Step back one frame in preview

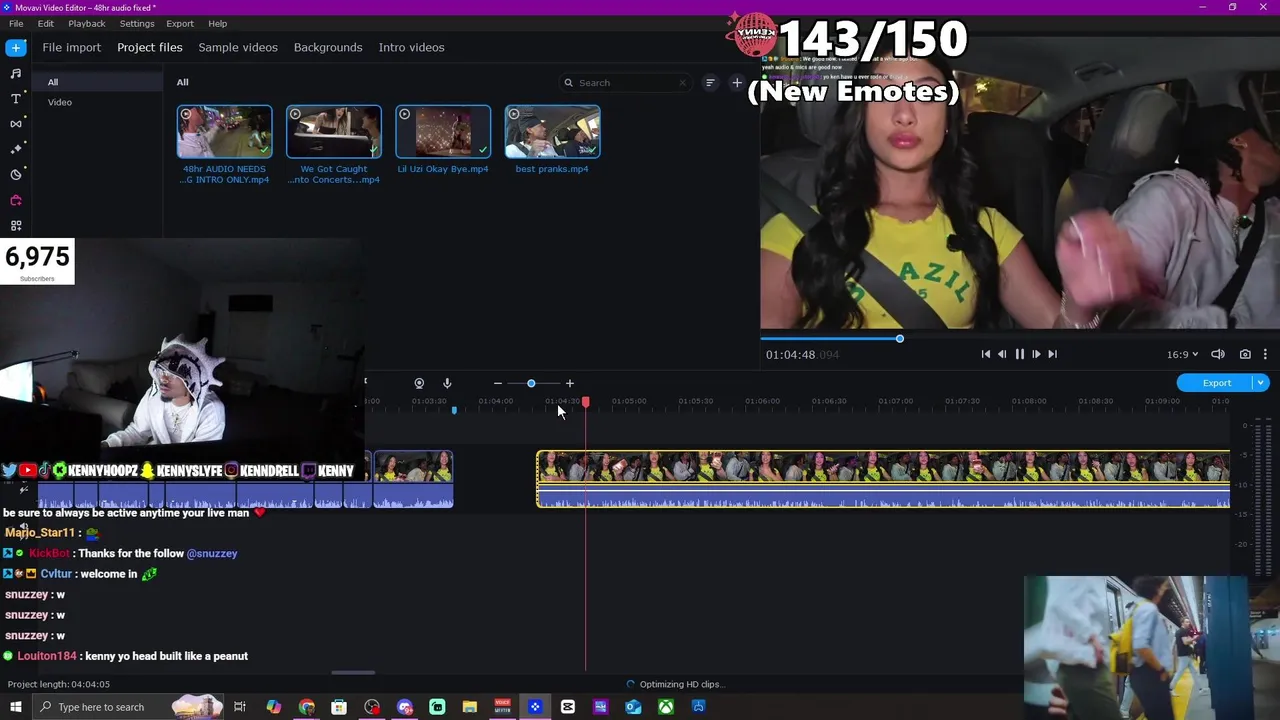tap(1002, 354)
